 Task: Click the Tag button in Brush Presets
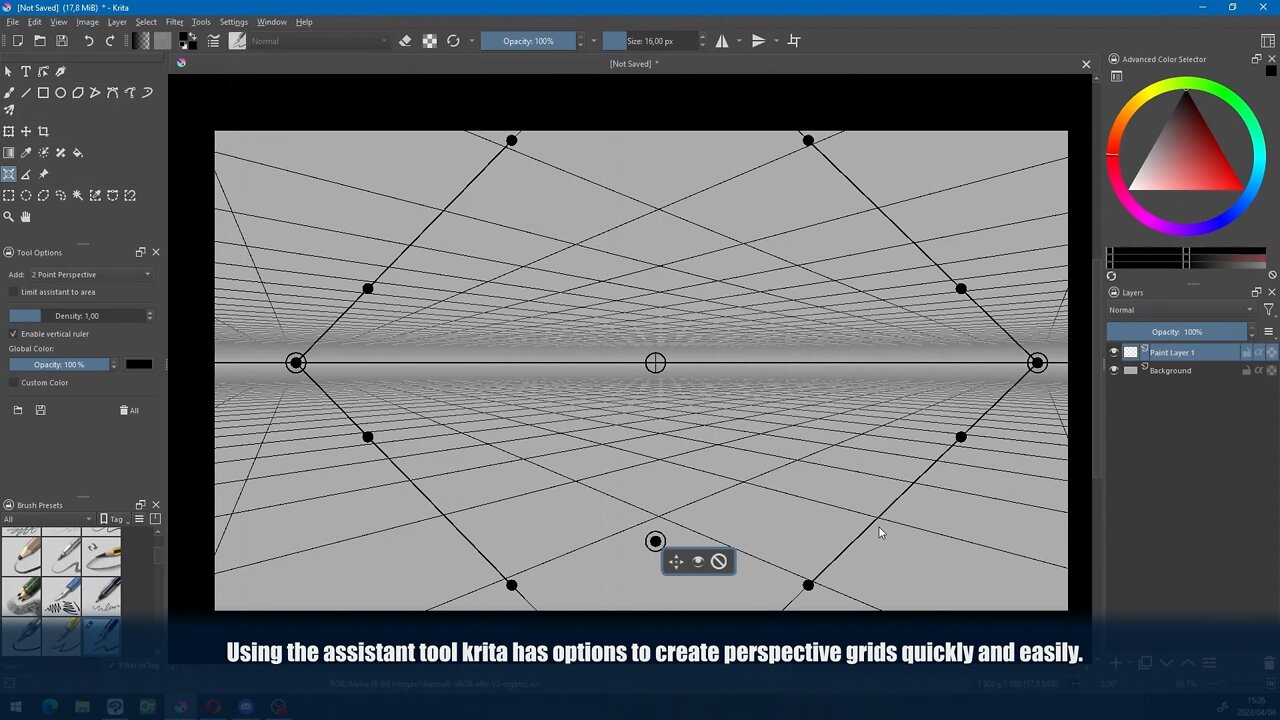[112, 519]
